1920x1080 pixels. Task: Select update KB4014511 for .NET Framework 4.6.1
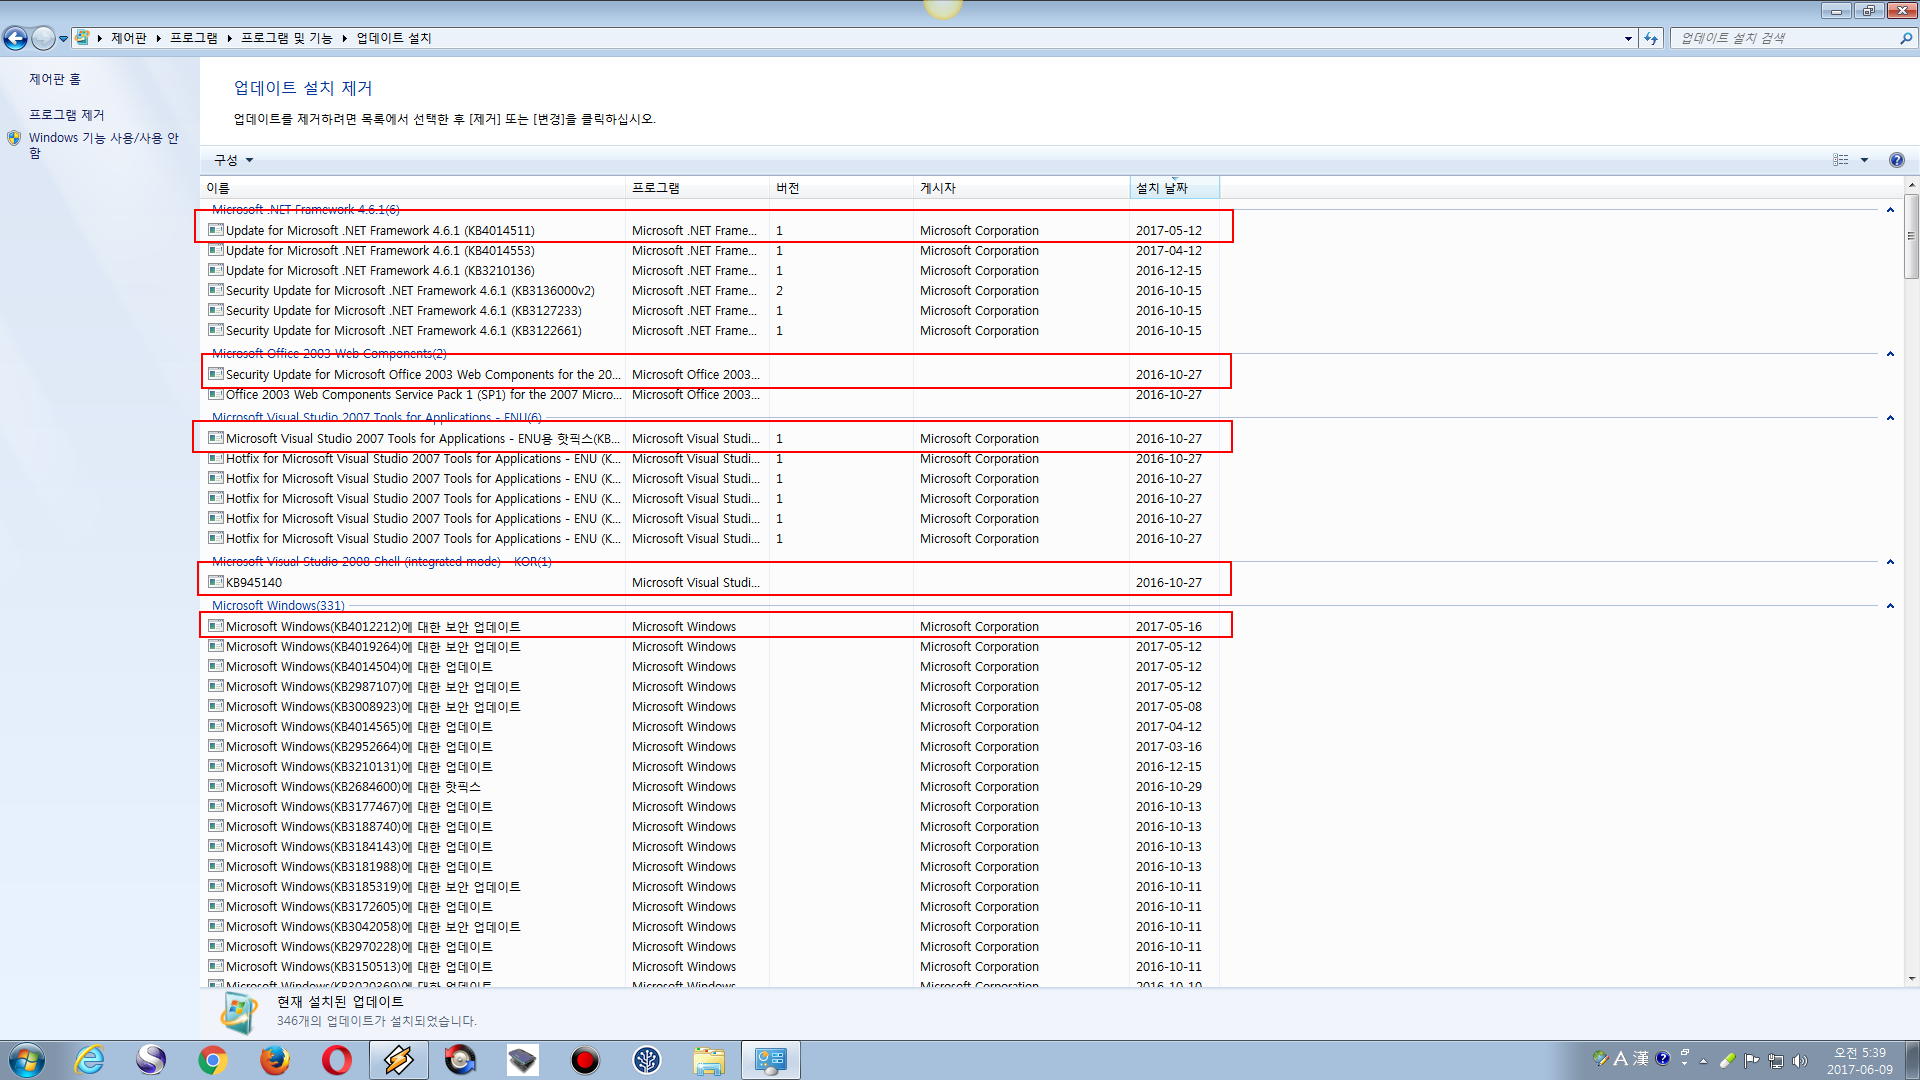pyautogui.click(x=714, y=230)
